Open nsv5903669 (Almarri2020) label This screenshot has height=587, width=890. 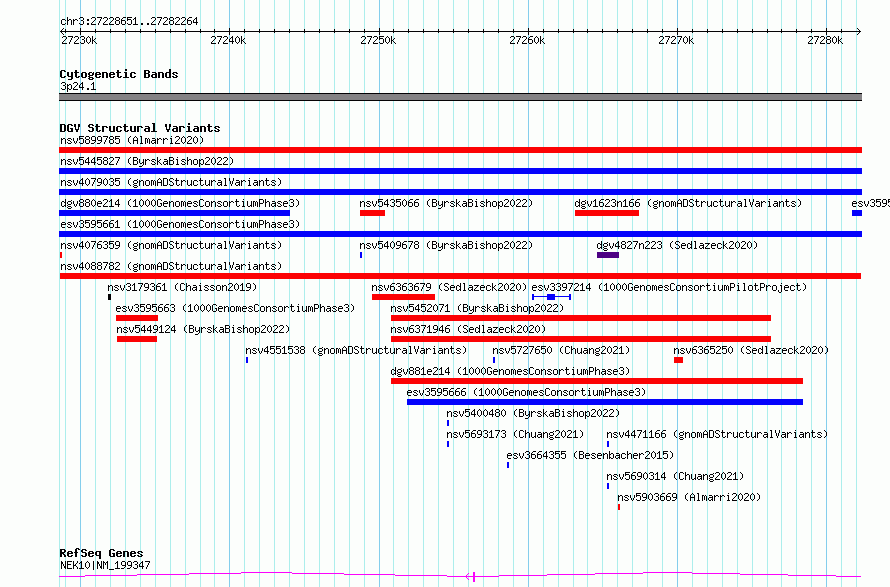point(689,497)
